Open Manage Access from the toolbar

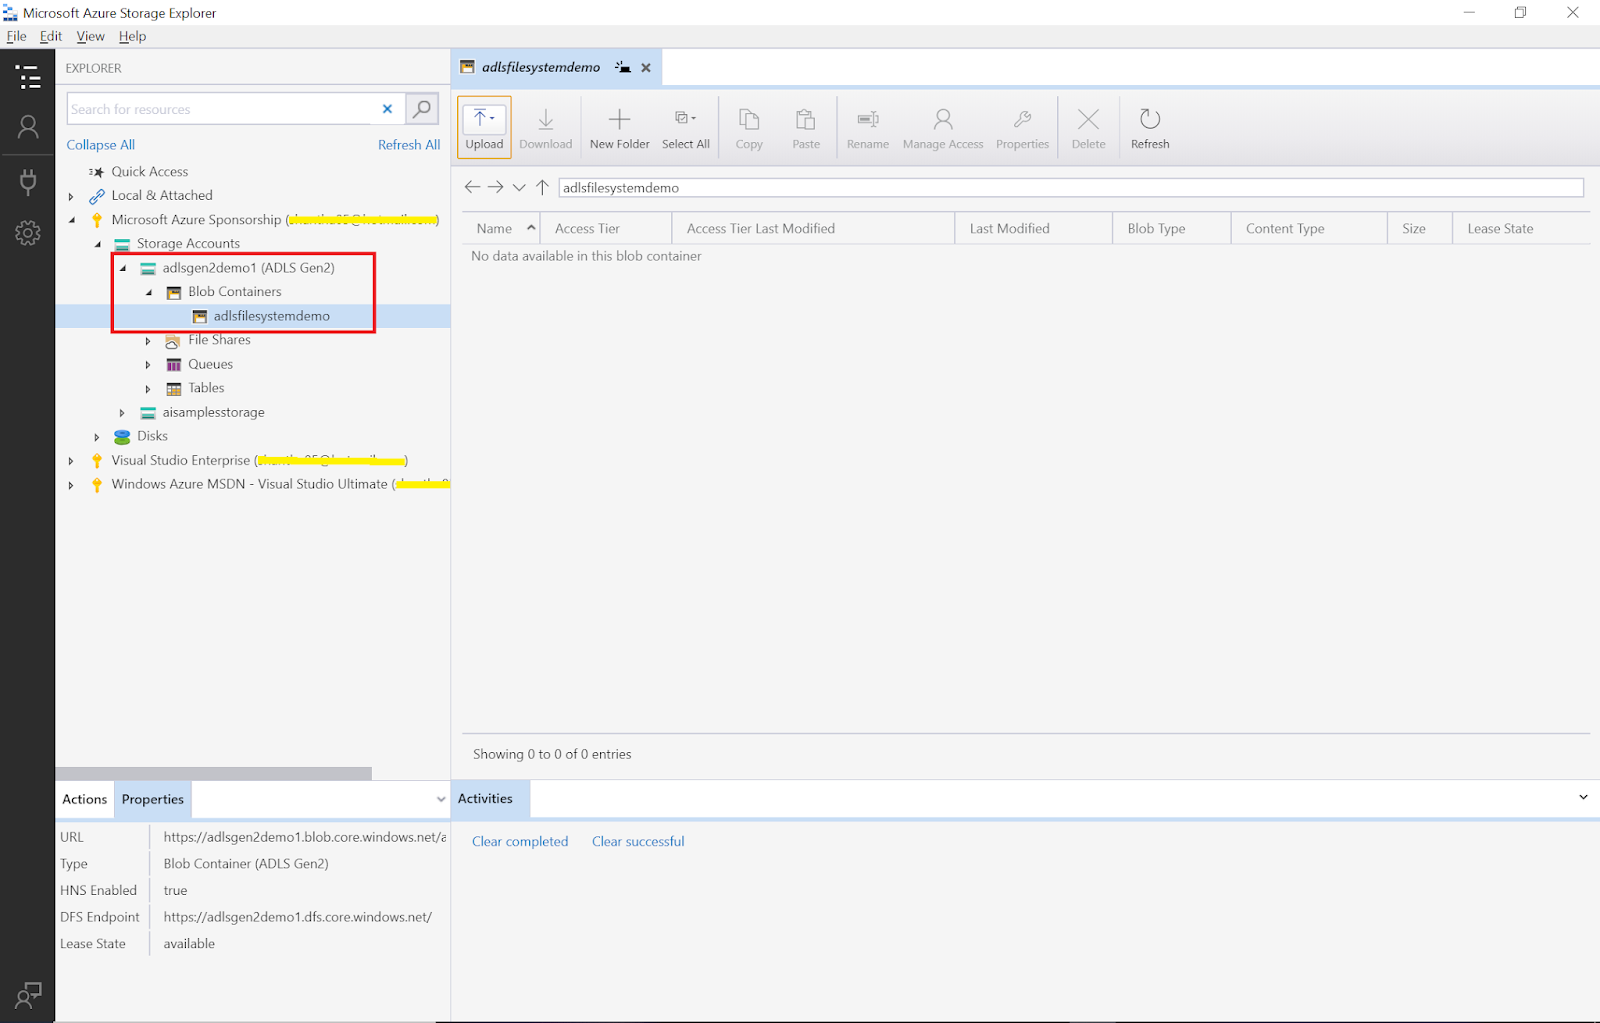941,125
